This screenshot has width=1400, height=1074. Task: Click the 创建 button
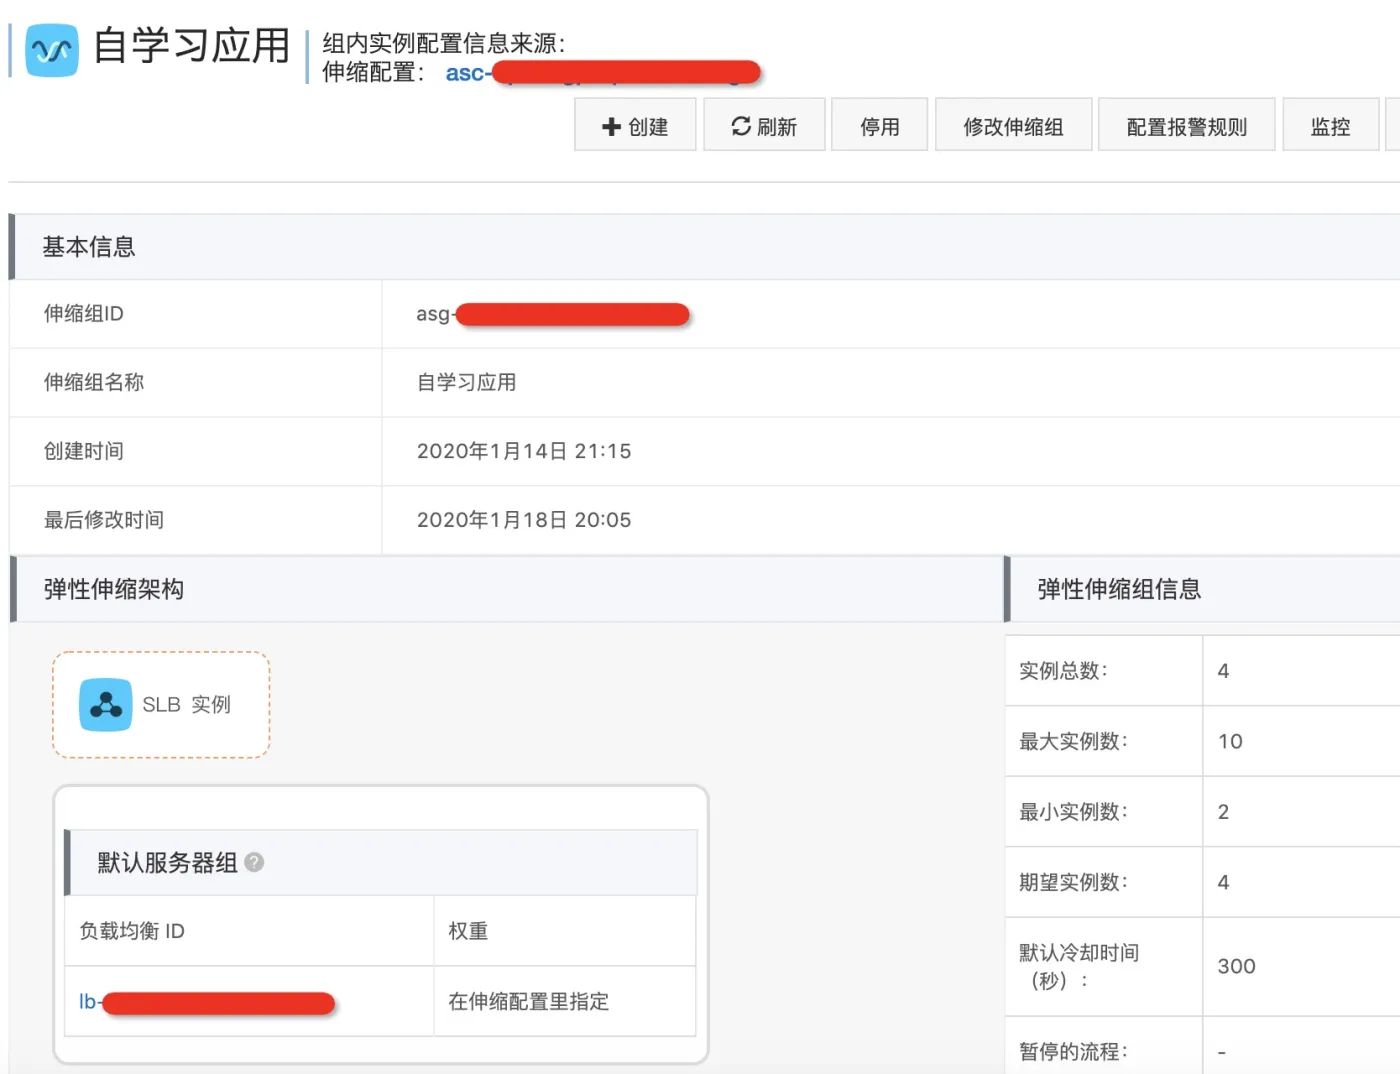635,125
